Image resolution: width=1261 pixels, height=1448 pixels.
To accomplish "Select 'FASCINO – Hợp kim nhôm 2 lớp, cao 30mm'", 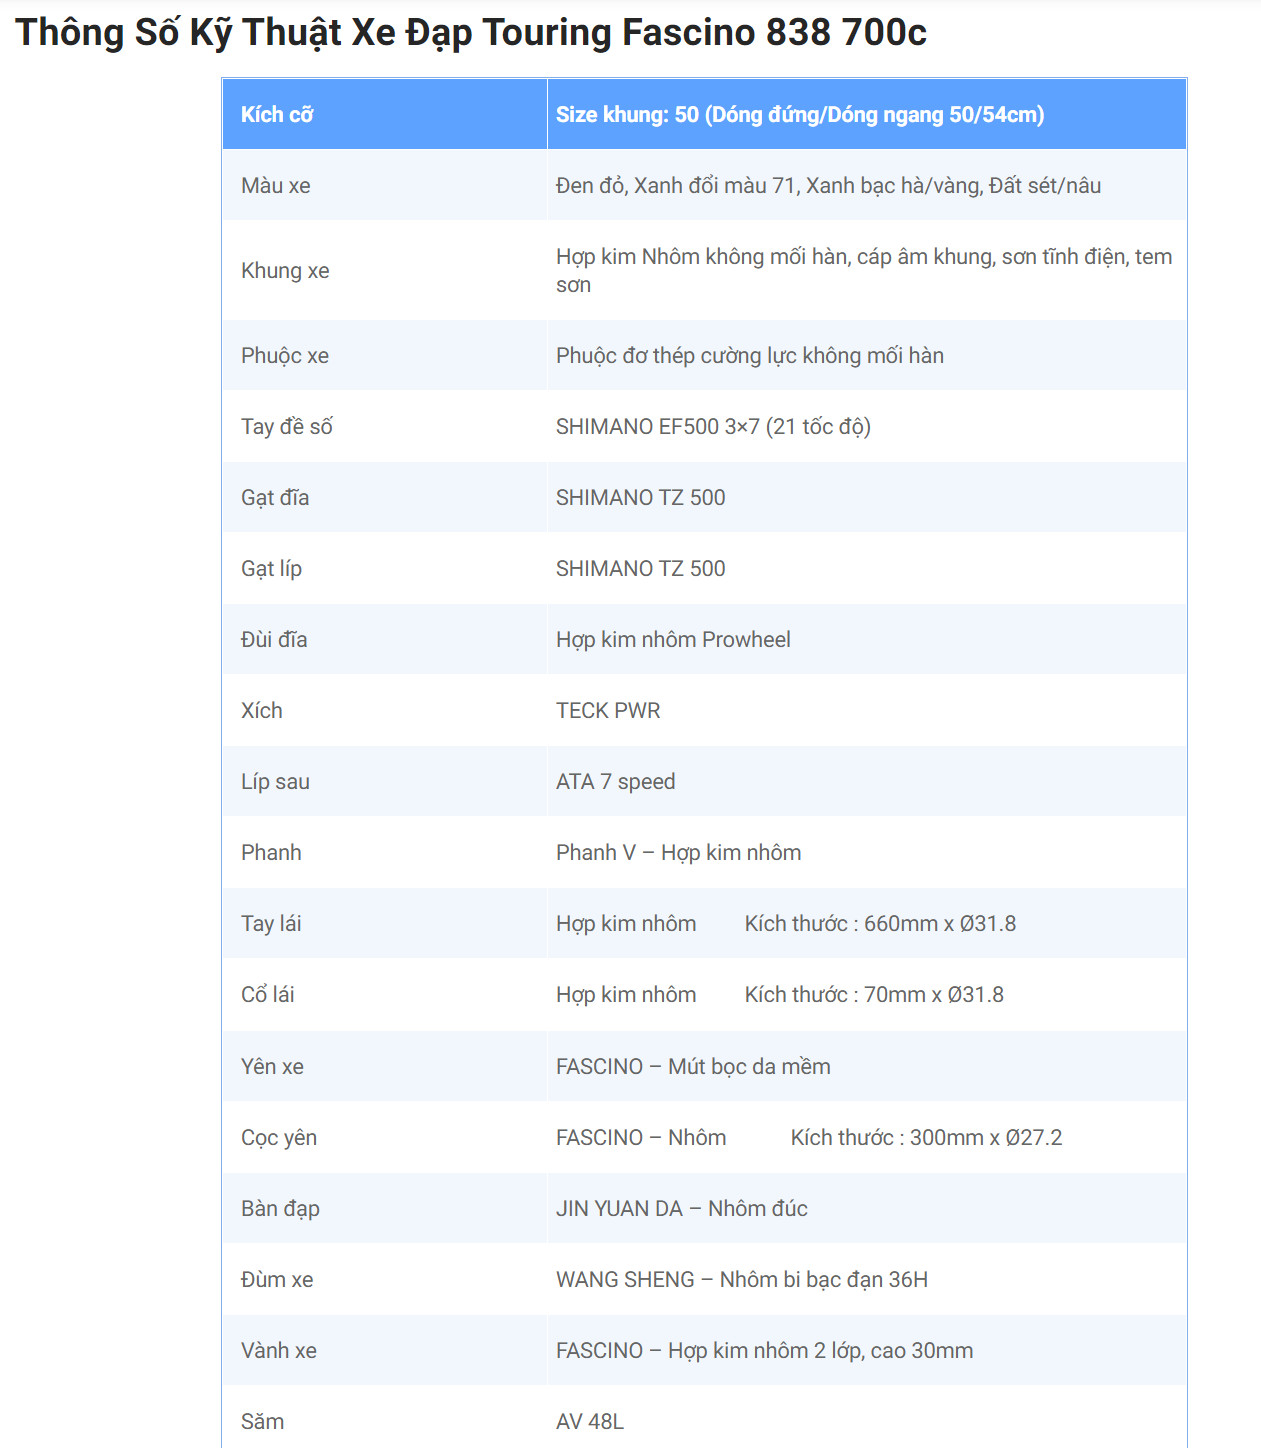I will [x=764, y=1350].
